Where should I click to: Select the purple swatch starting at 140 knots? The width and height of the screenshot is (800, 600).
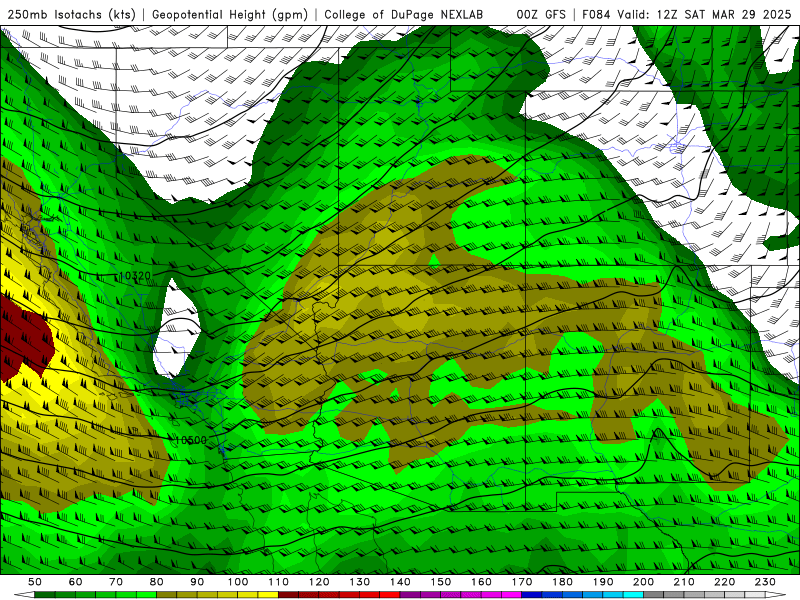pyautogui.click(x=410, y=595)
